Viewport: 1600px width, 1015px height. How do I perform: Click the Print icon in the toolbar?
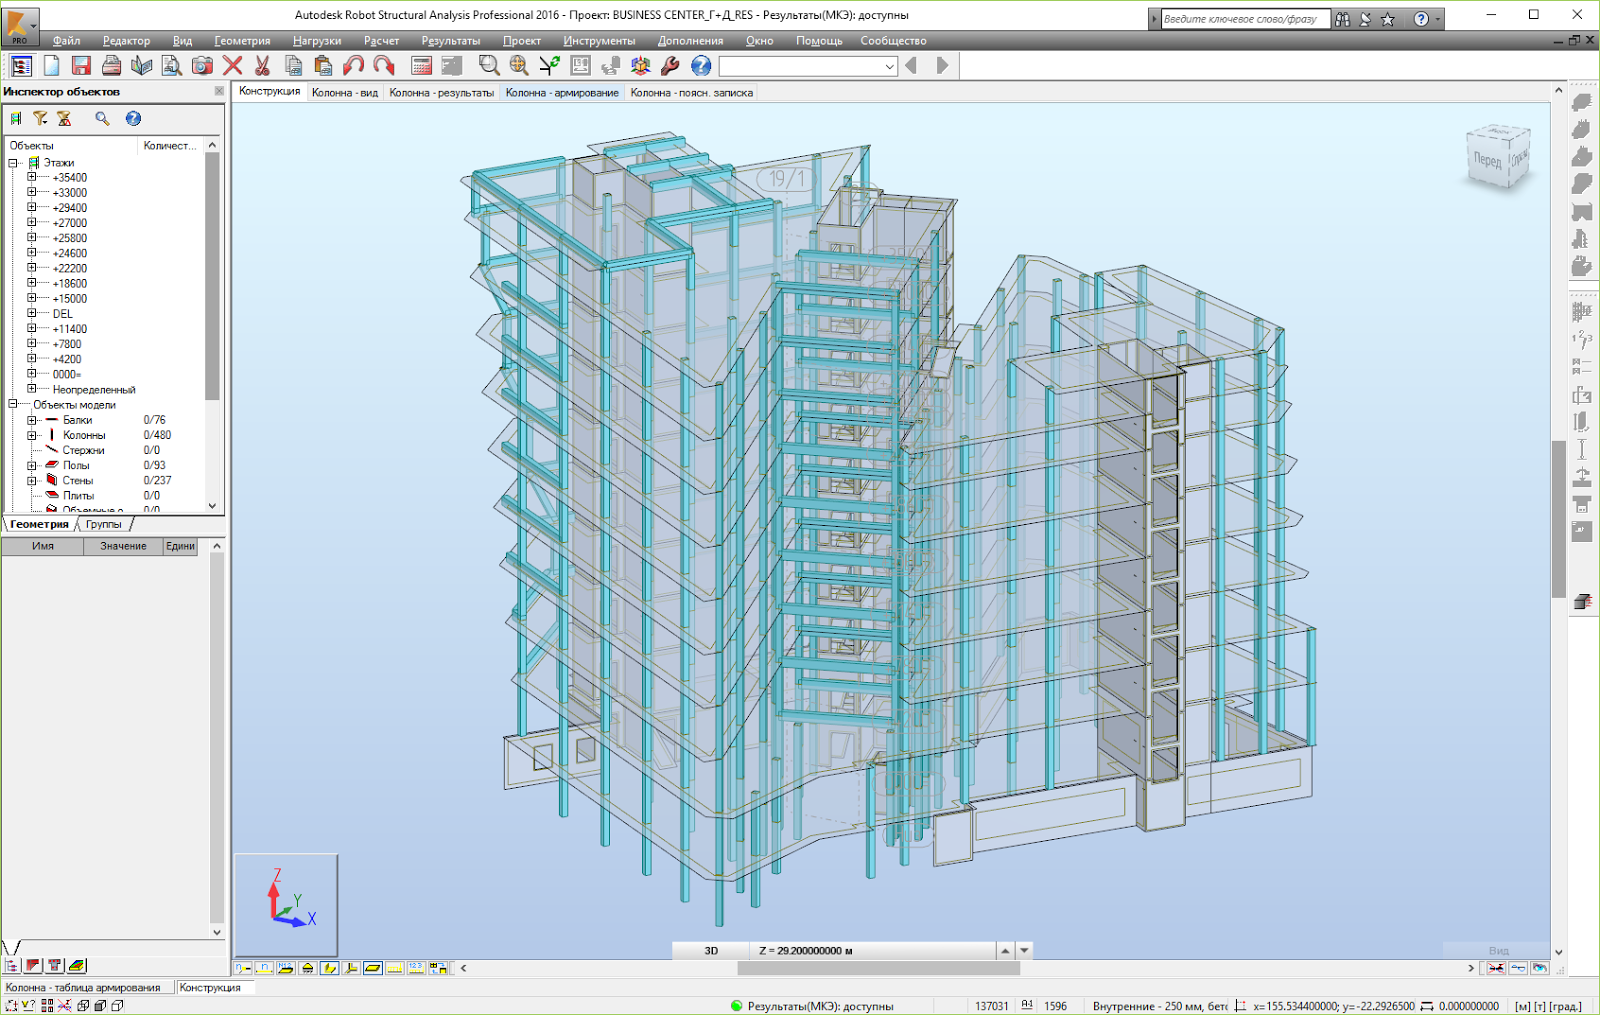click(x=111, y=66)
